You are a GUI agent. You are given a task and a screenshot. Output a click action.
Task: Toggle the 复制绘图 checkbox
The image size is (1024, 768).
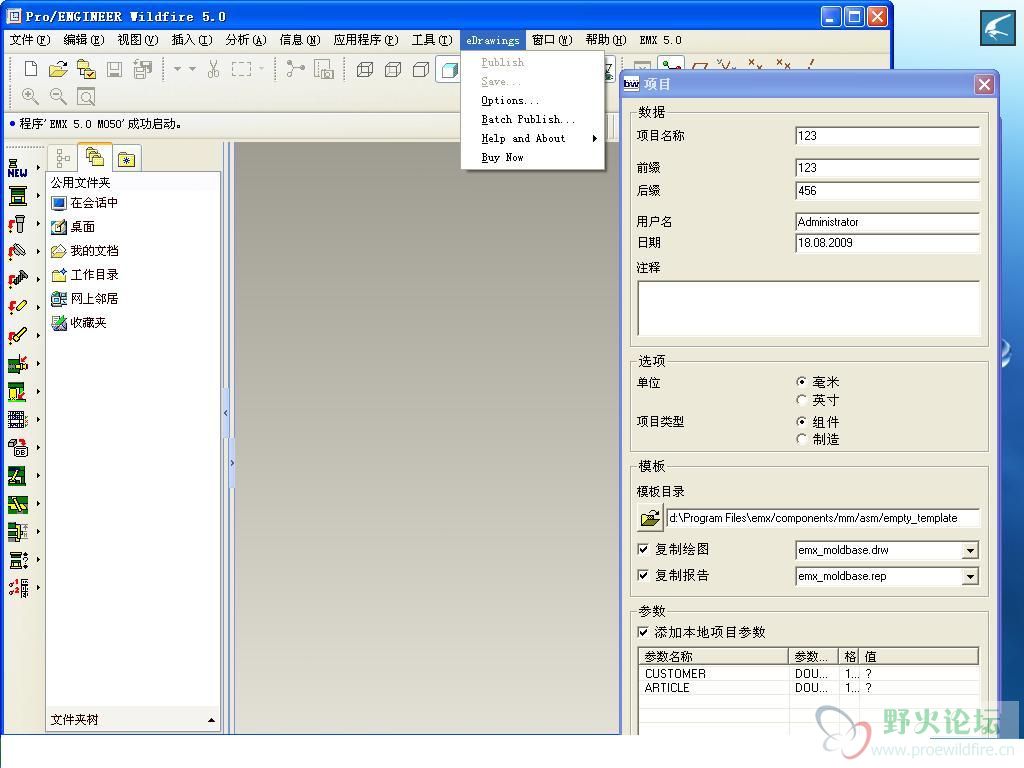point(643,549)
